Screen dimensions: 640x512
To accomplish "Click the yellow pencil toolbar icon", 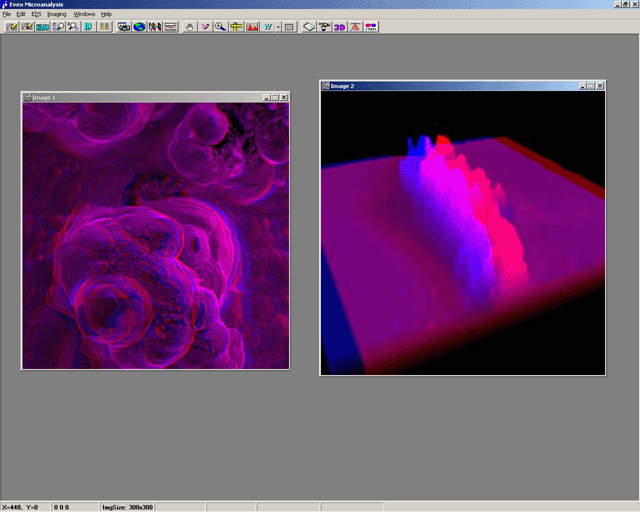I will 11,27.
